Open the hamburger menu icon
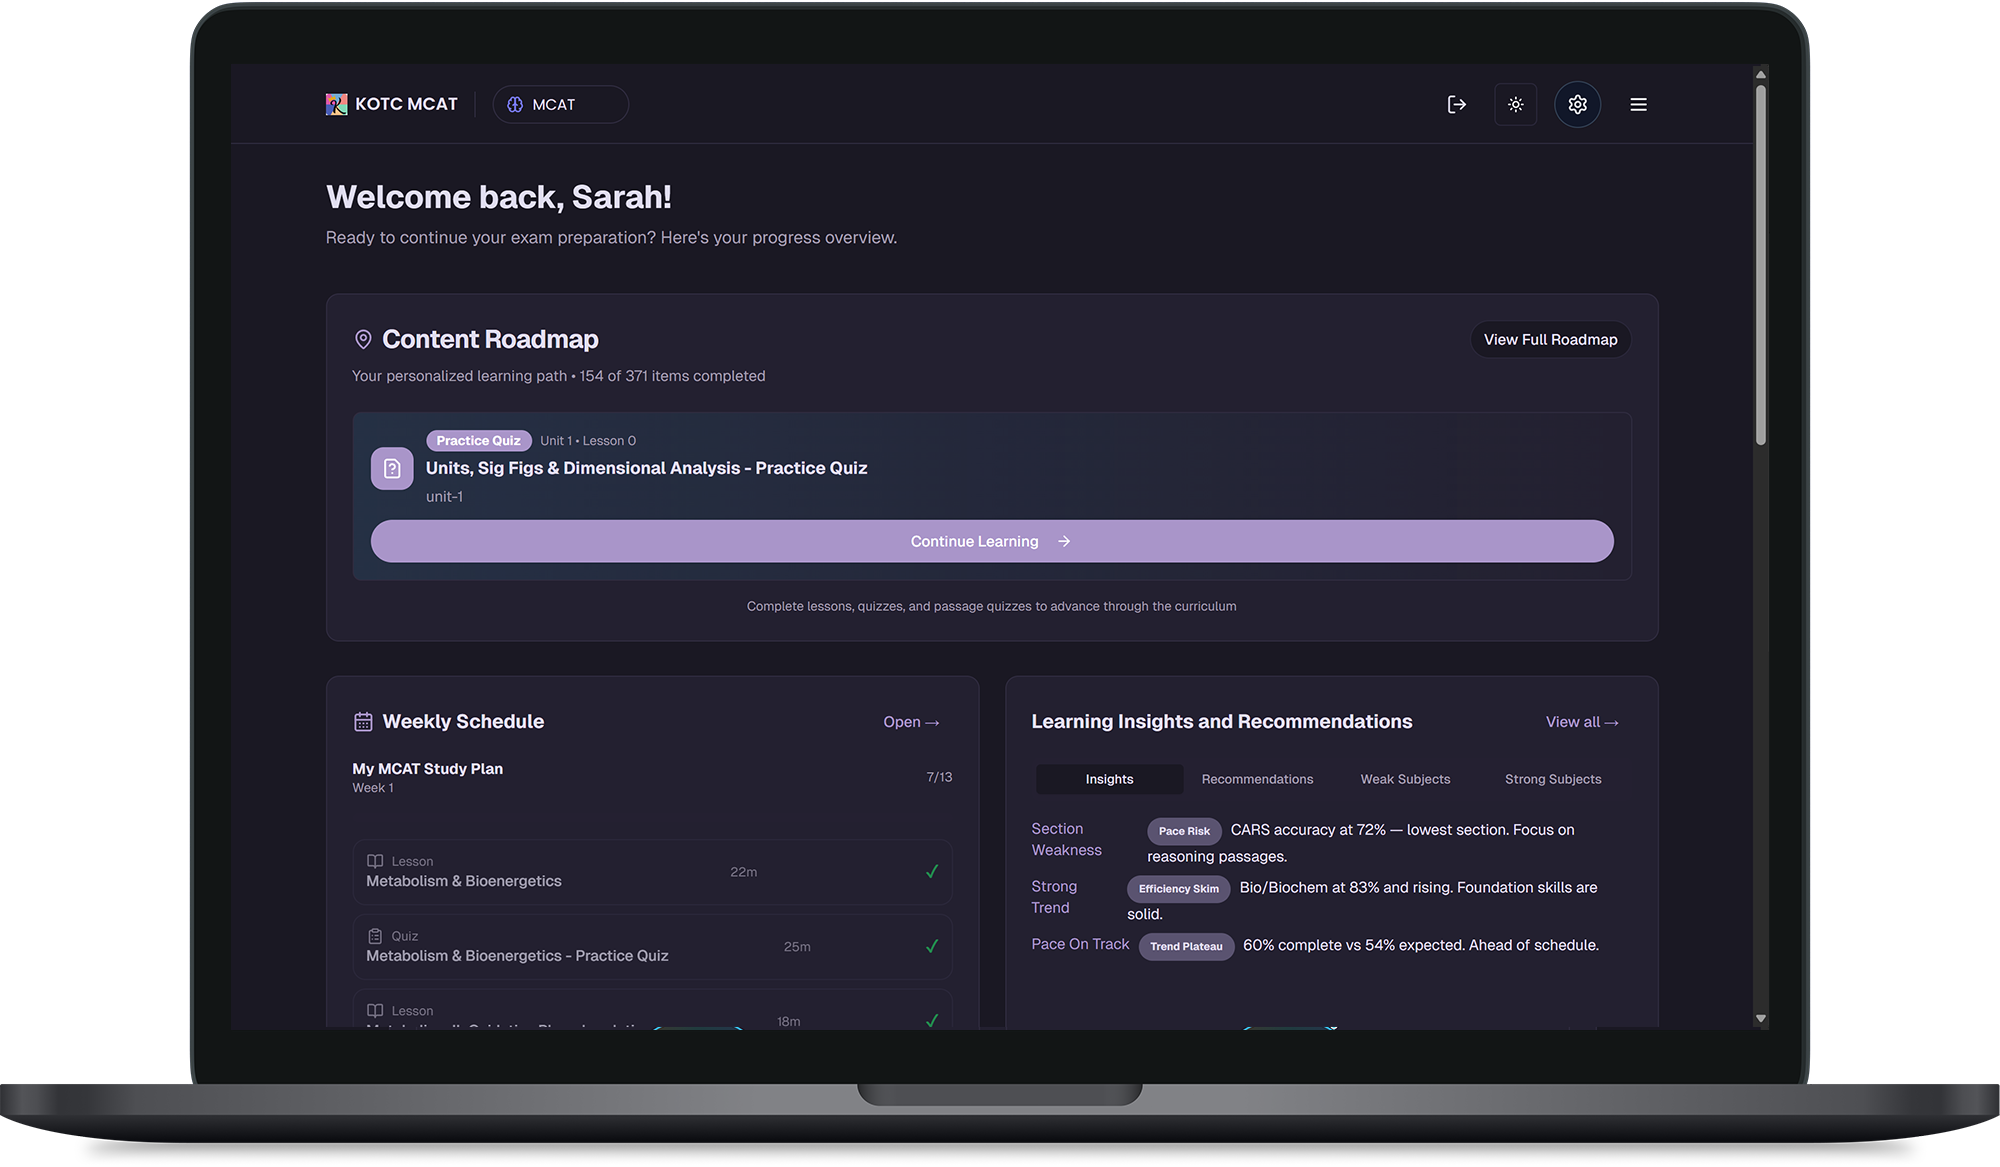Viewport: 2000px width, 1167px height. tap(1638, 104)
